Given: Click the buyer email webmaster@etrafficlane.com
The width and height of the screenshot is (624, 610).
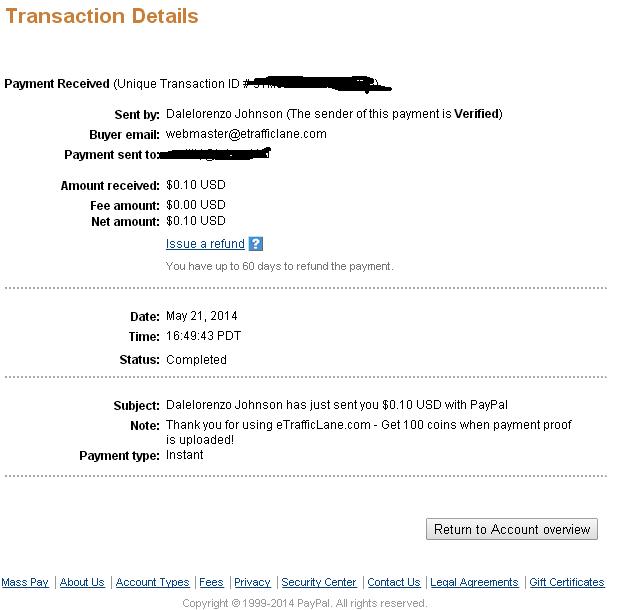Looking at the screenshot, I should click(246, 134).
